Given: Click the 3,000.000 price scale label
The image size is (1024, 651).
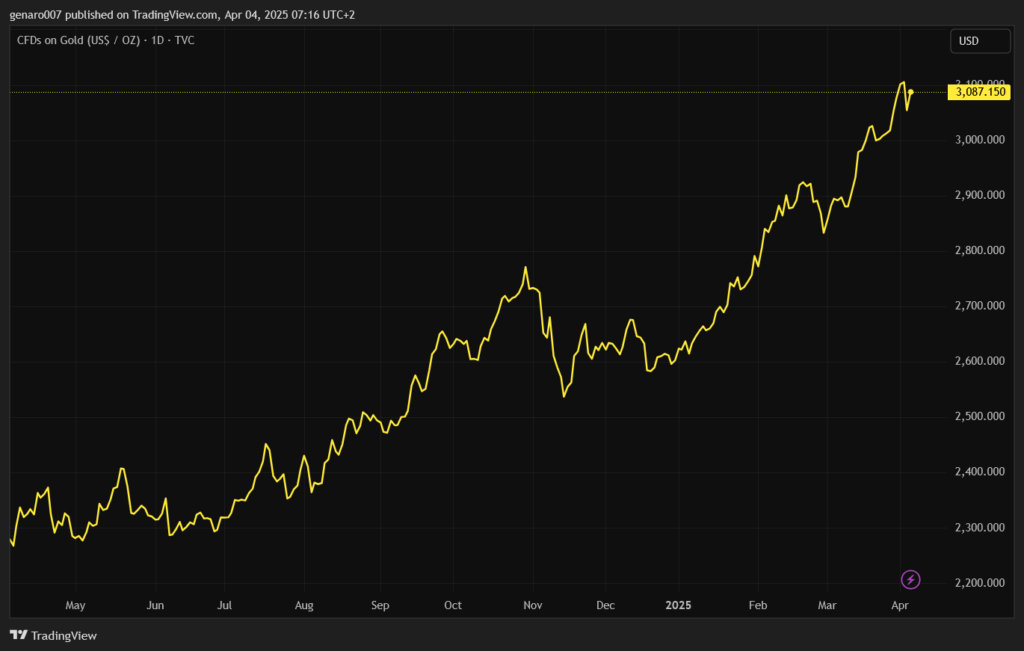Looking at the screenshot, I should 980,139.
